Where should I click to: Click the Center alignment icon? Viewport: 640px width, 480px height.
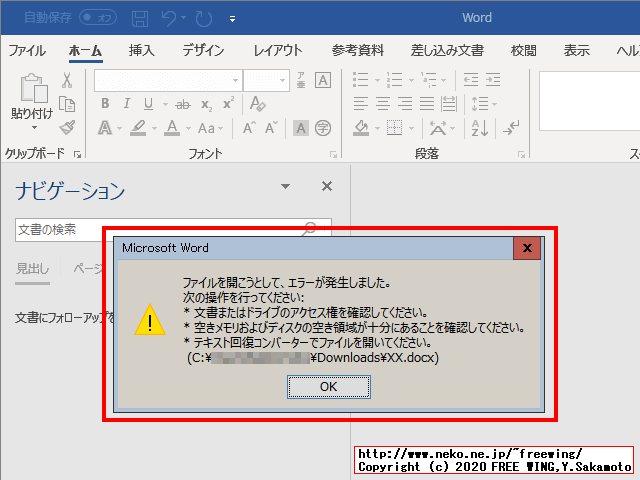tap(383, 104)
